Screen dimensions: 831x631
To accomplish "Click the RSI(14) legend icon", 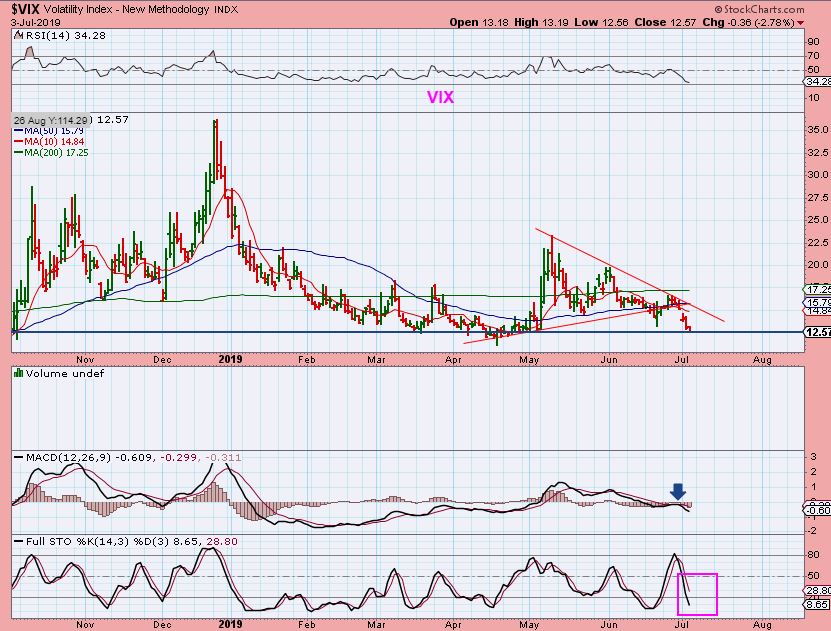I will click(x=18, y=35).
